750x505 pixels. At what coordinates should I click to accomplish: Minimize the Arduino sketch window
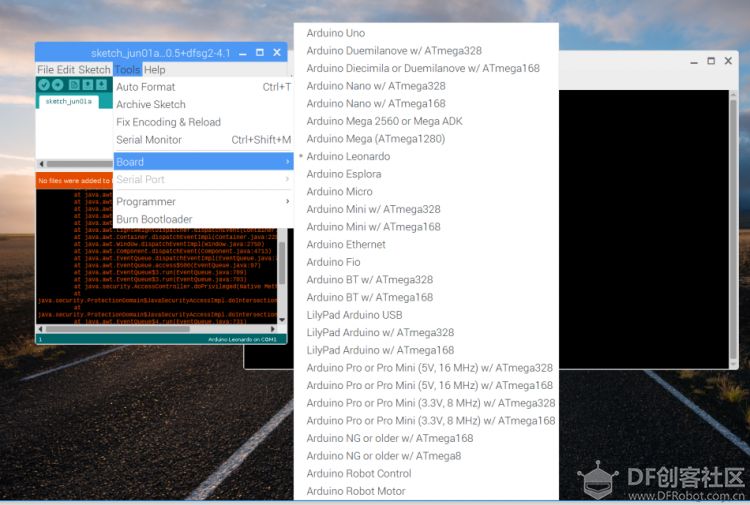click(x=243, y=53)
